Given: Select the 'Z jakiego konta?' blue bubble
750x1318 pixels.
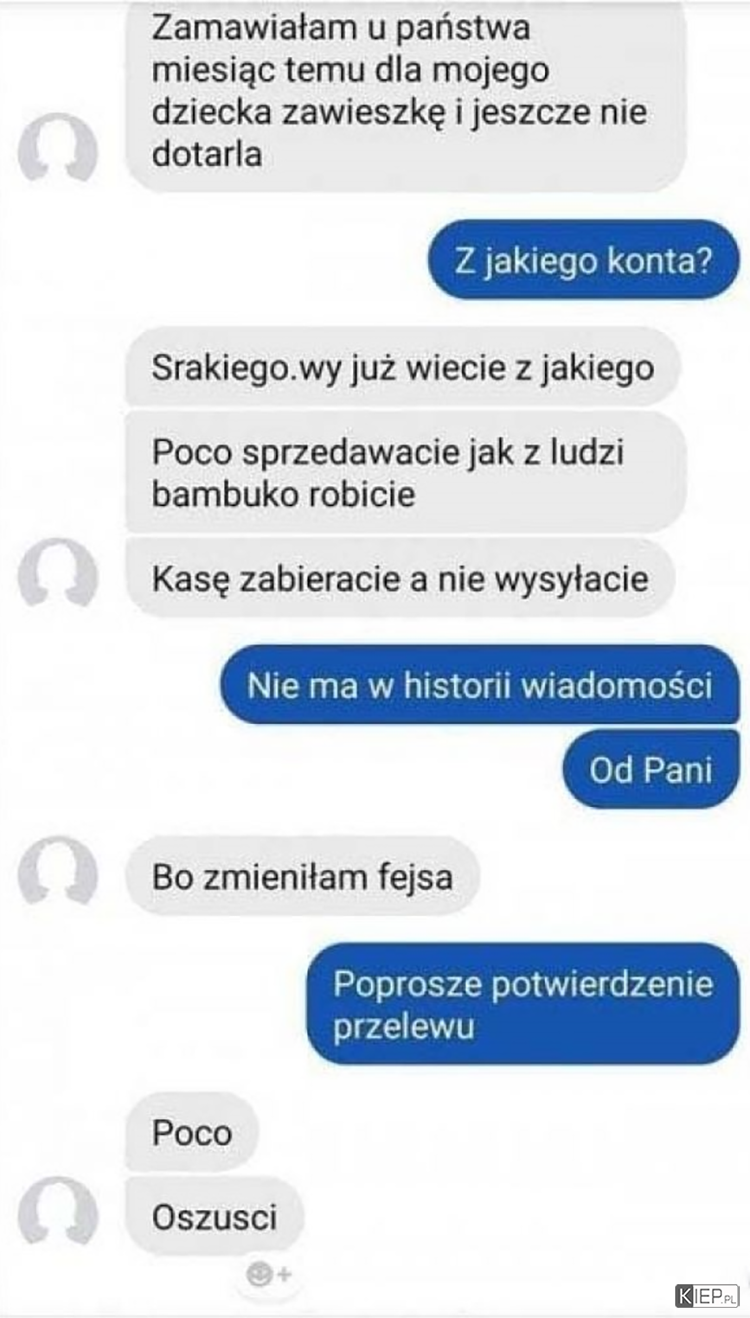Looking at the screenshot, I should coord(583,261).
